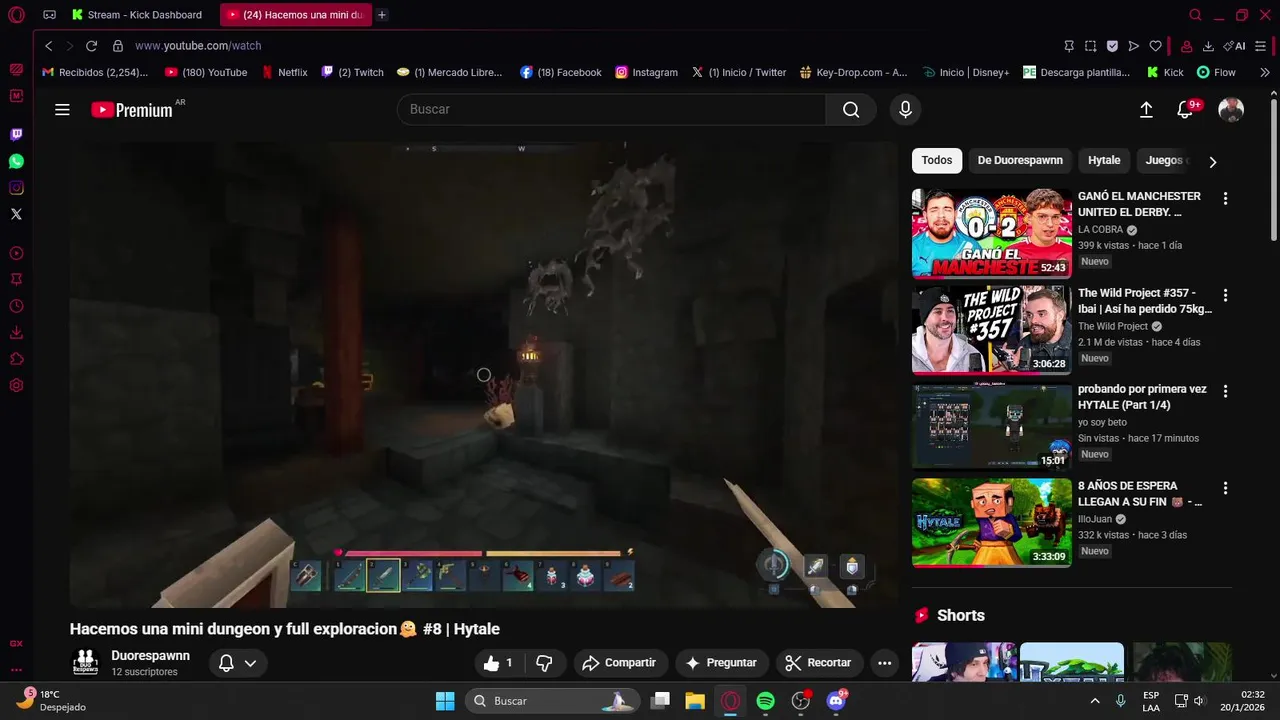Screen dimensions: 1280x720
Task: Open the YouTube hamburger guide menu
Action: click(62, 109)
